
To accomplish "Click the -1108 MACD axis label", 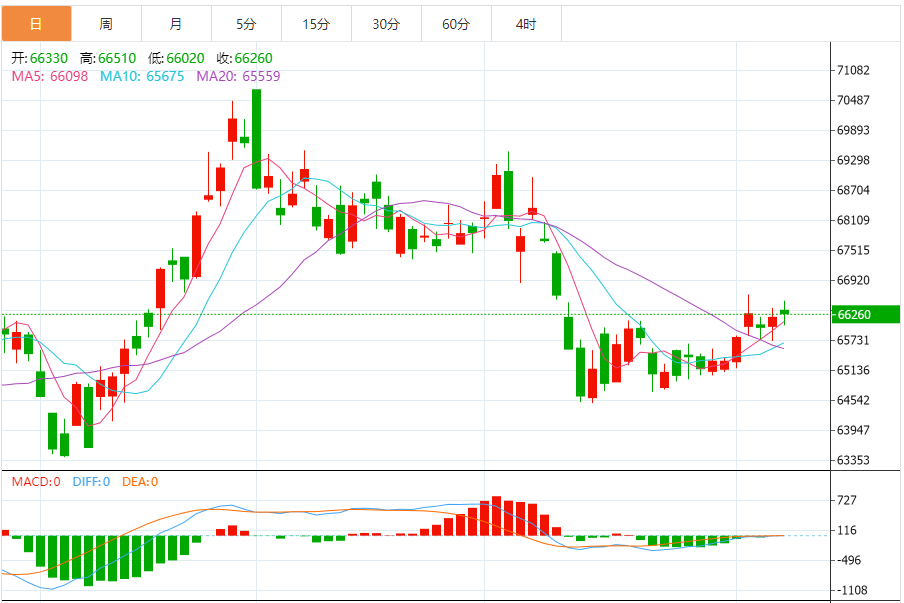I will [852, 590].
